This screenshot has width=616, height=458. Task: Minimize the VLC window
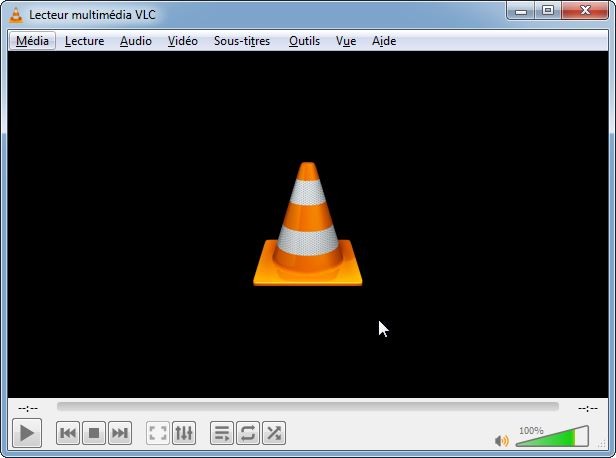[521, 11]
